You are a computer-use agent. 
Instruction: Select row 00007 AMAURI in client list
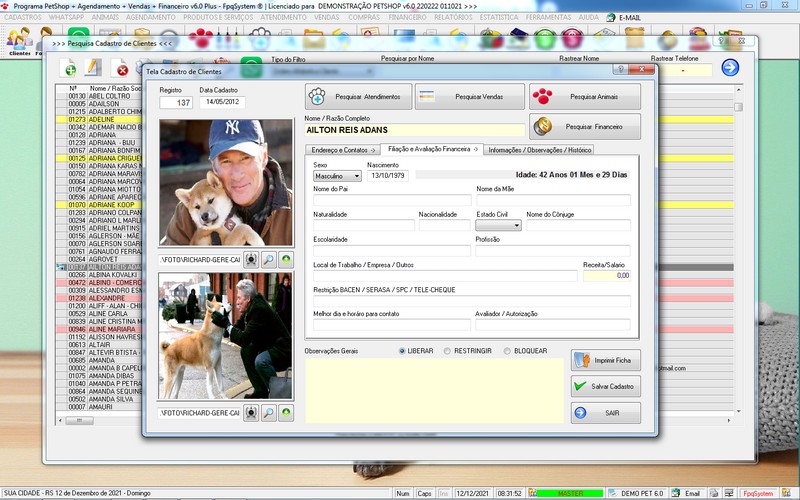(x=99, y=407)
